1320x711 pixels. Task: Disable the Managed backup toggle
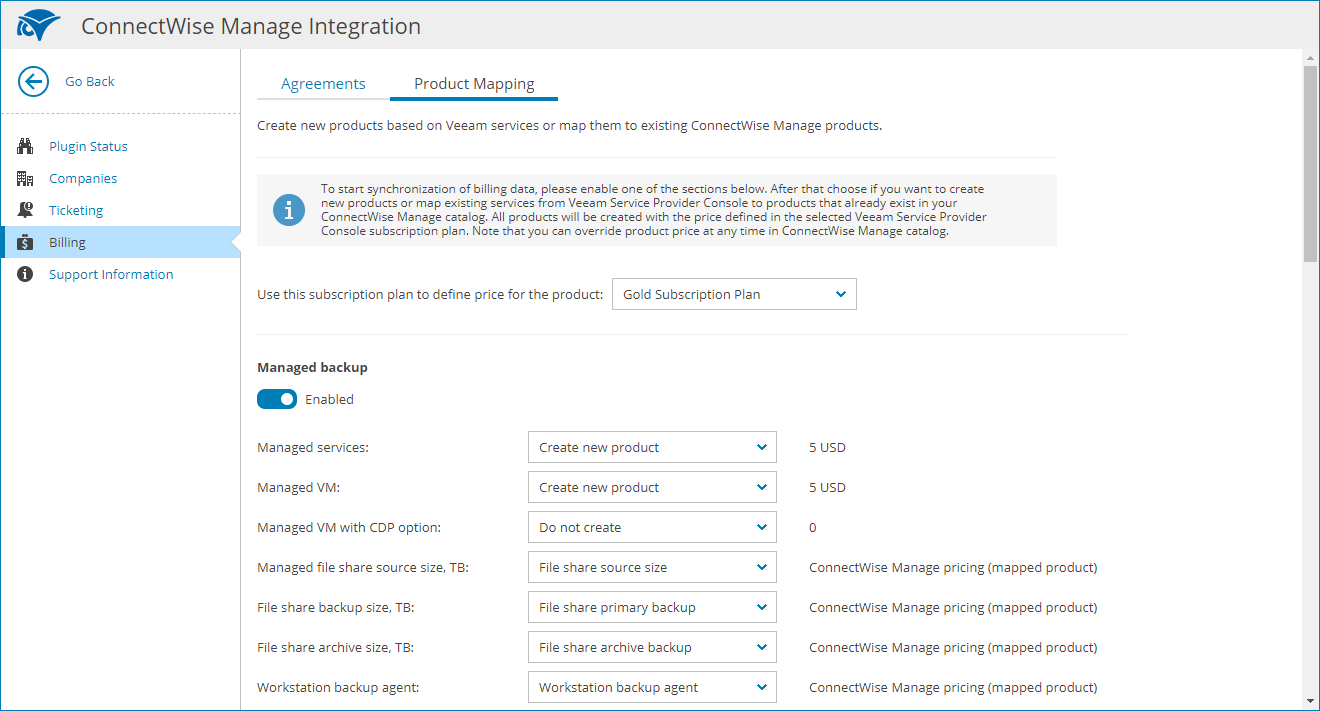pos(277,399)
